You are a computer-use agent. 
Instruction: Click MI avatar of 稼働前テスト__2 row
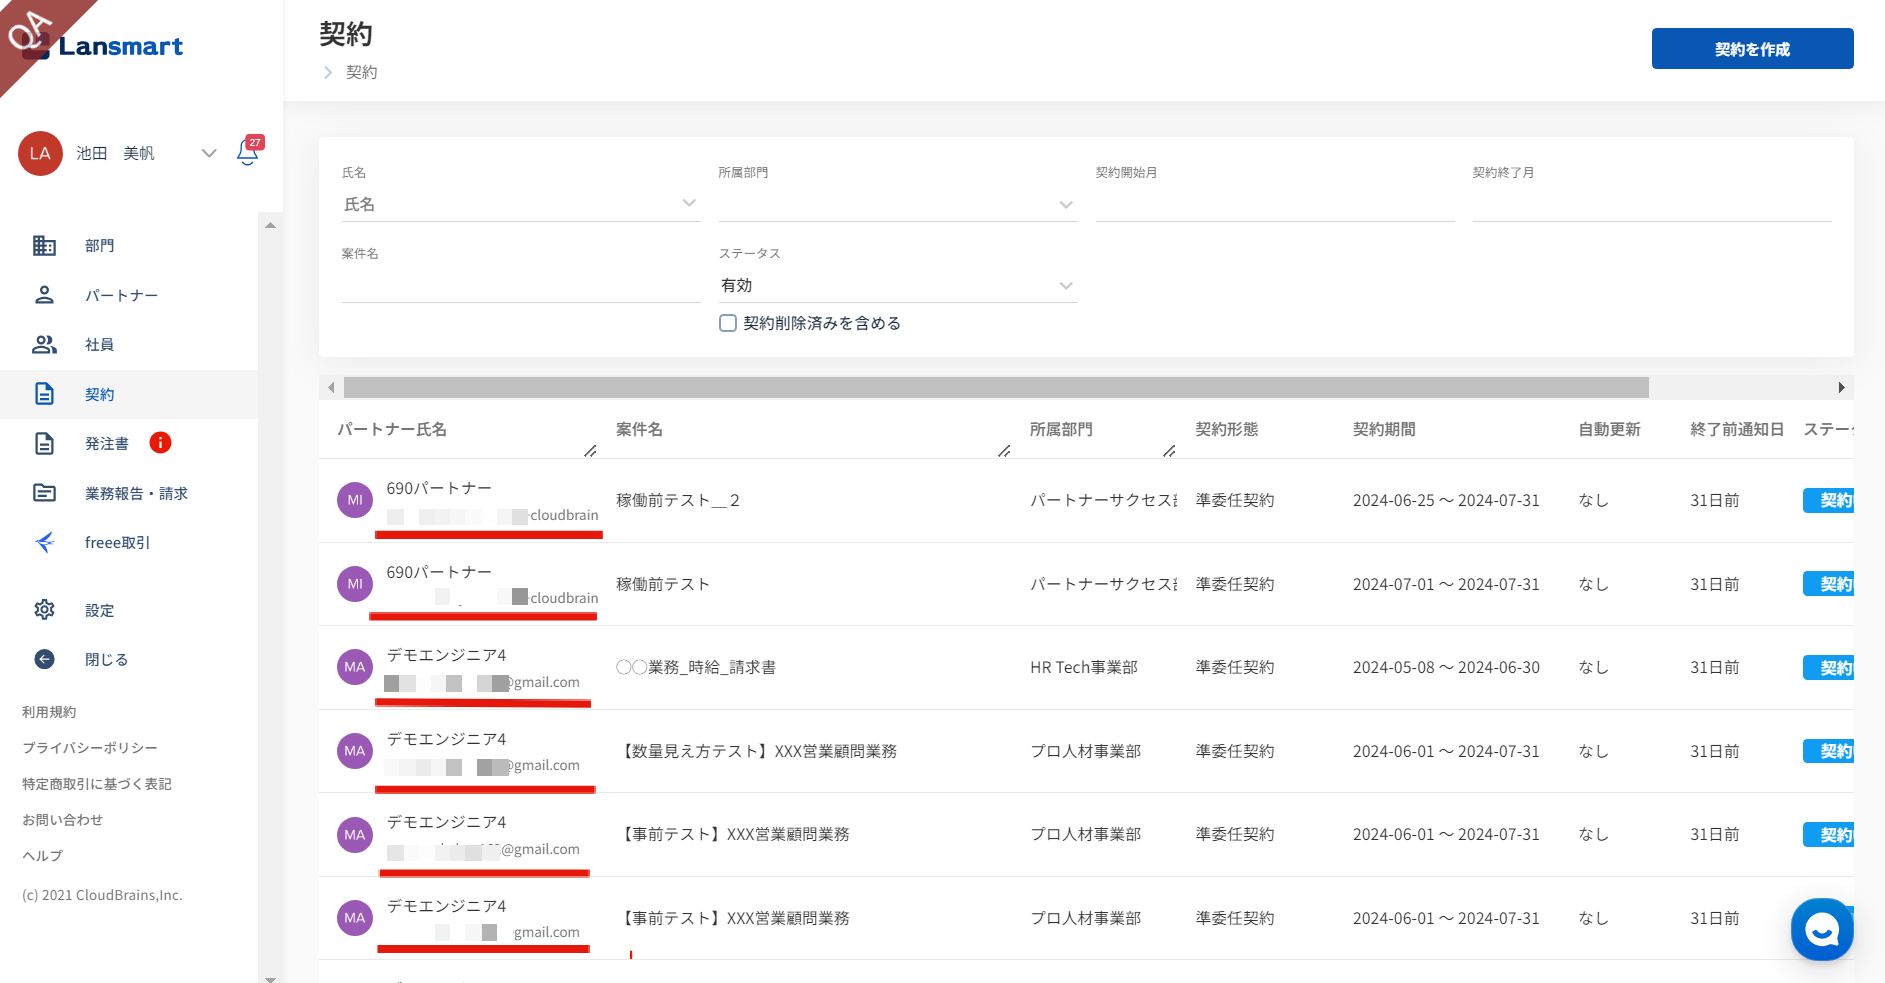point(355,500)
